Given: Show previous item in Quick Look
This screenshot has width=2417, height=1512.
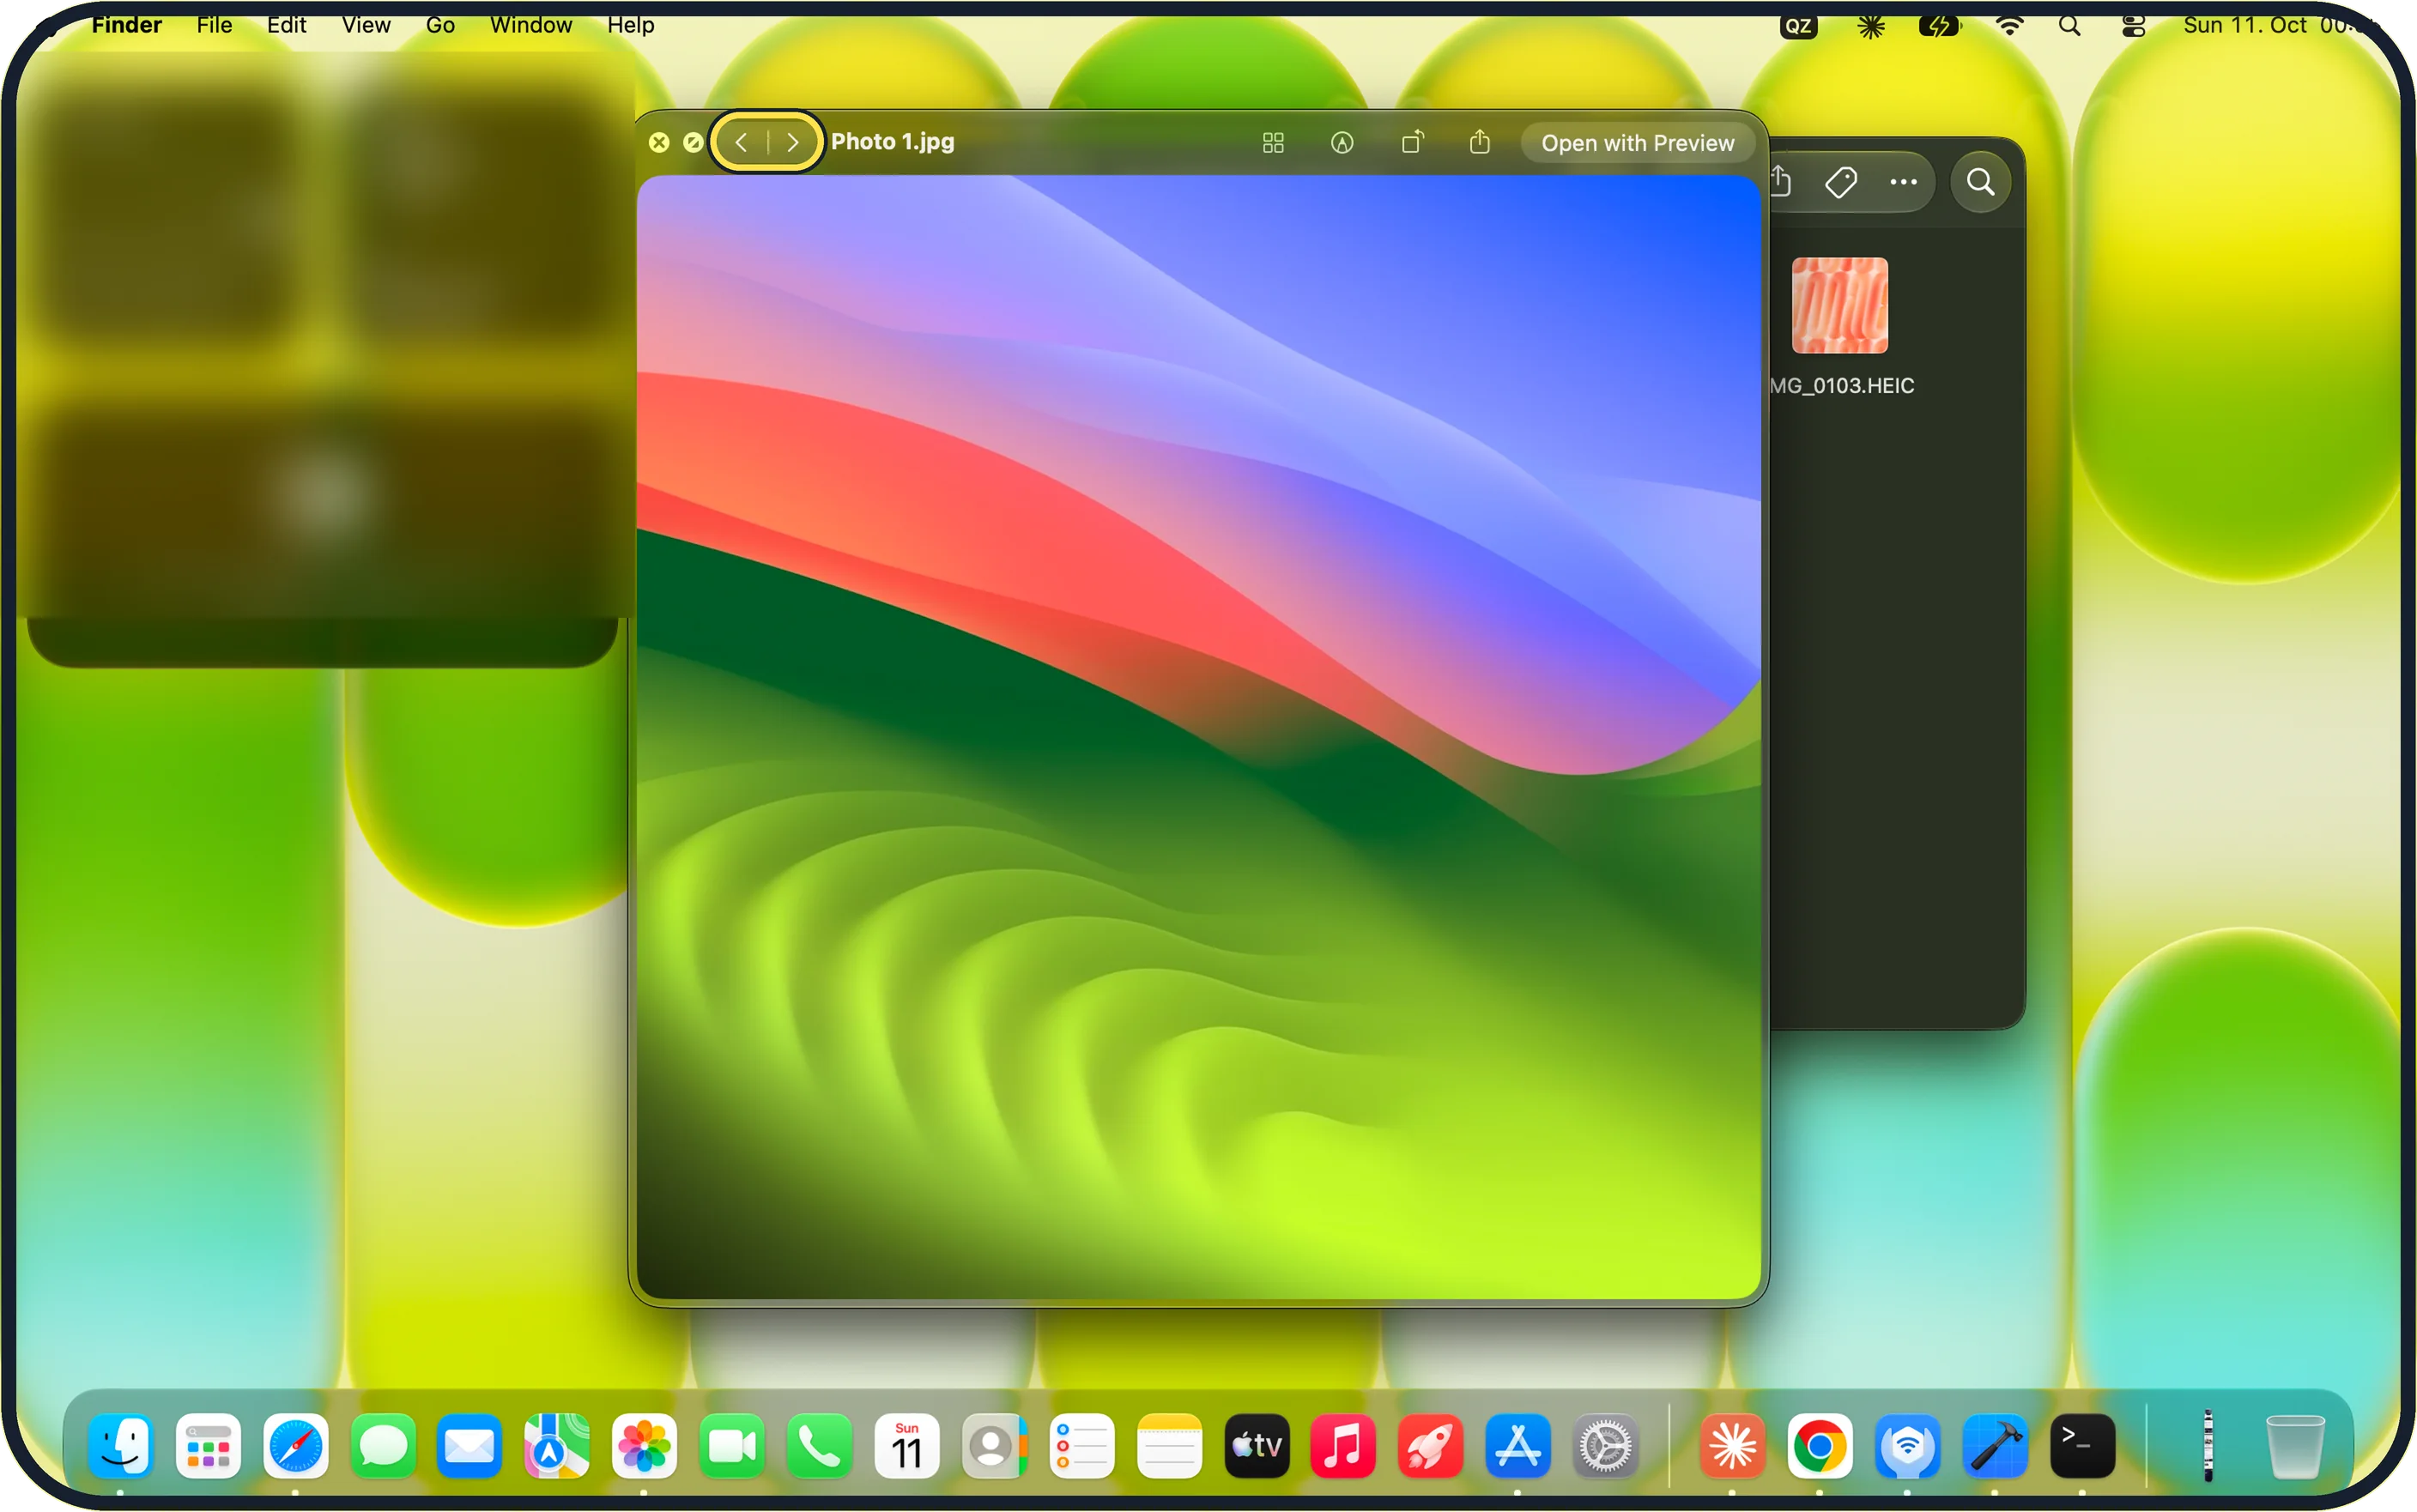Looking at the screenshot, I should coord(741,142).
